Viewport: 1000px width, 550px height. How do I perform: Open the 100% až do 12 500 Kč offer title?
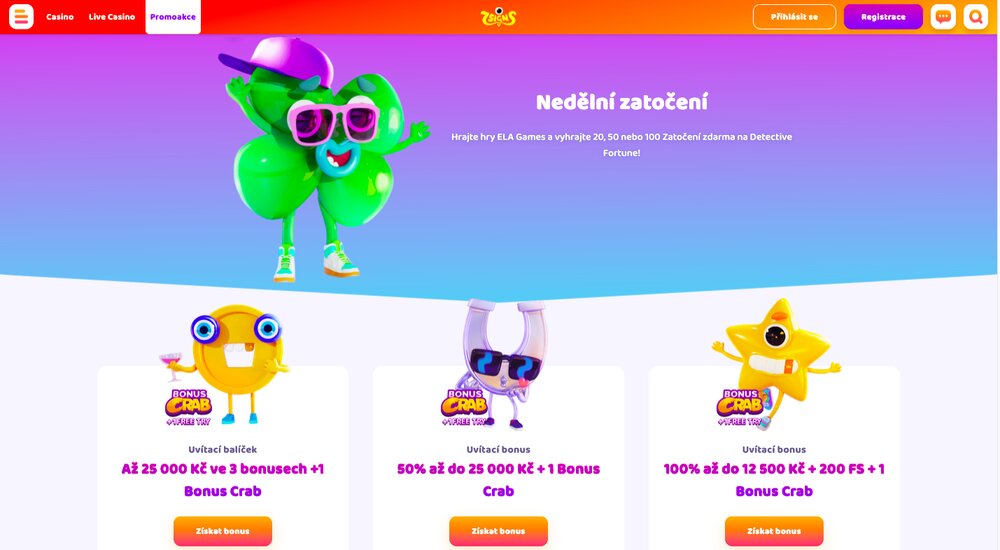[x=774, y=480]
